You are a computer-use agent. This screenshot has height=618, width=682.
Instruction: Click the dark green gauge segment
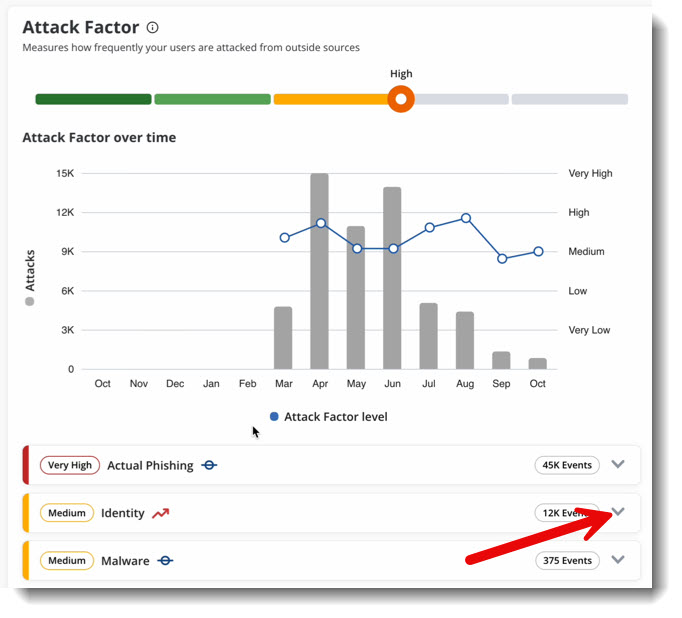point(93,99)
